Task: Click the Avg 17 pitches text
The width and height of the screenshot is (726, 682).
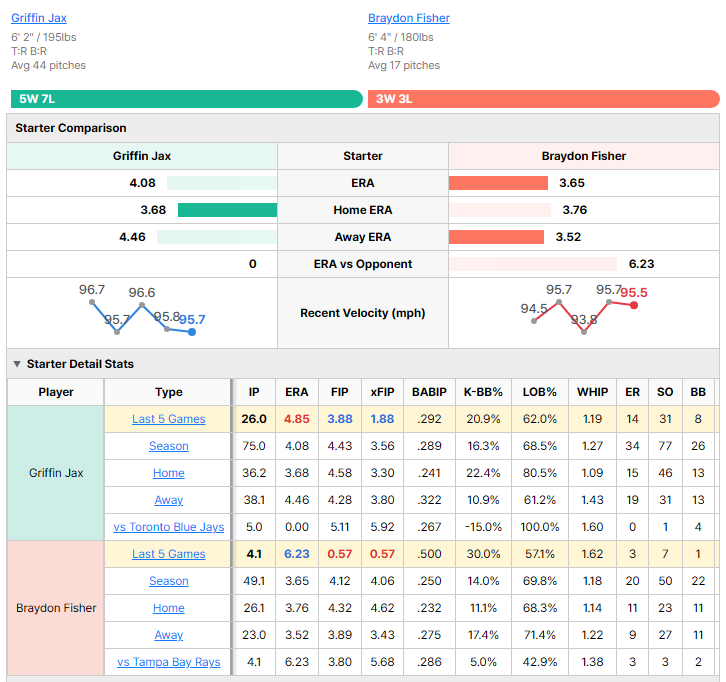Action: [404, 65]
